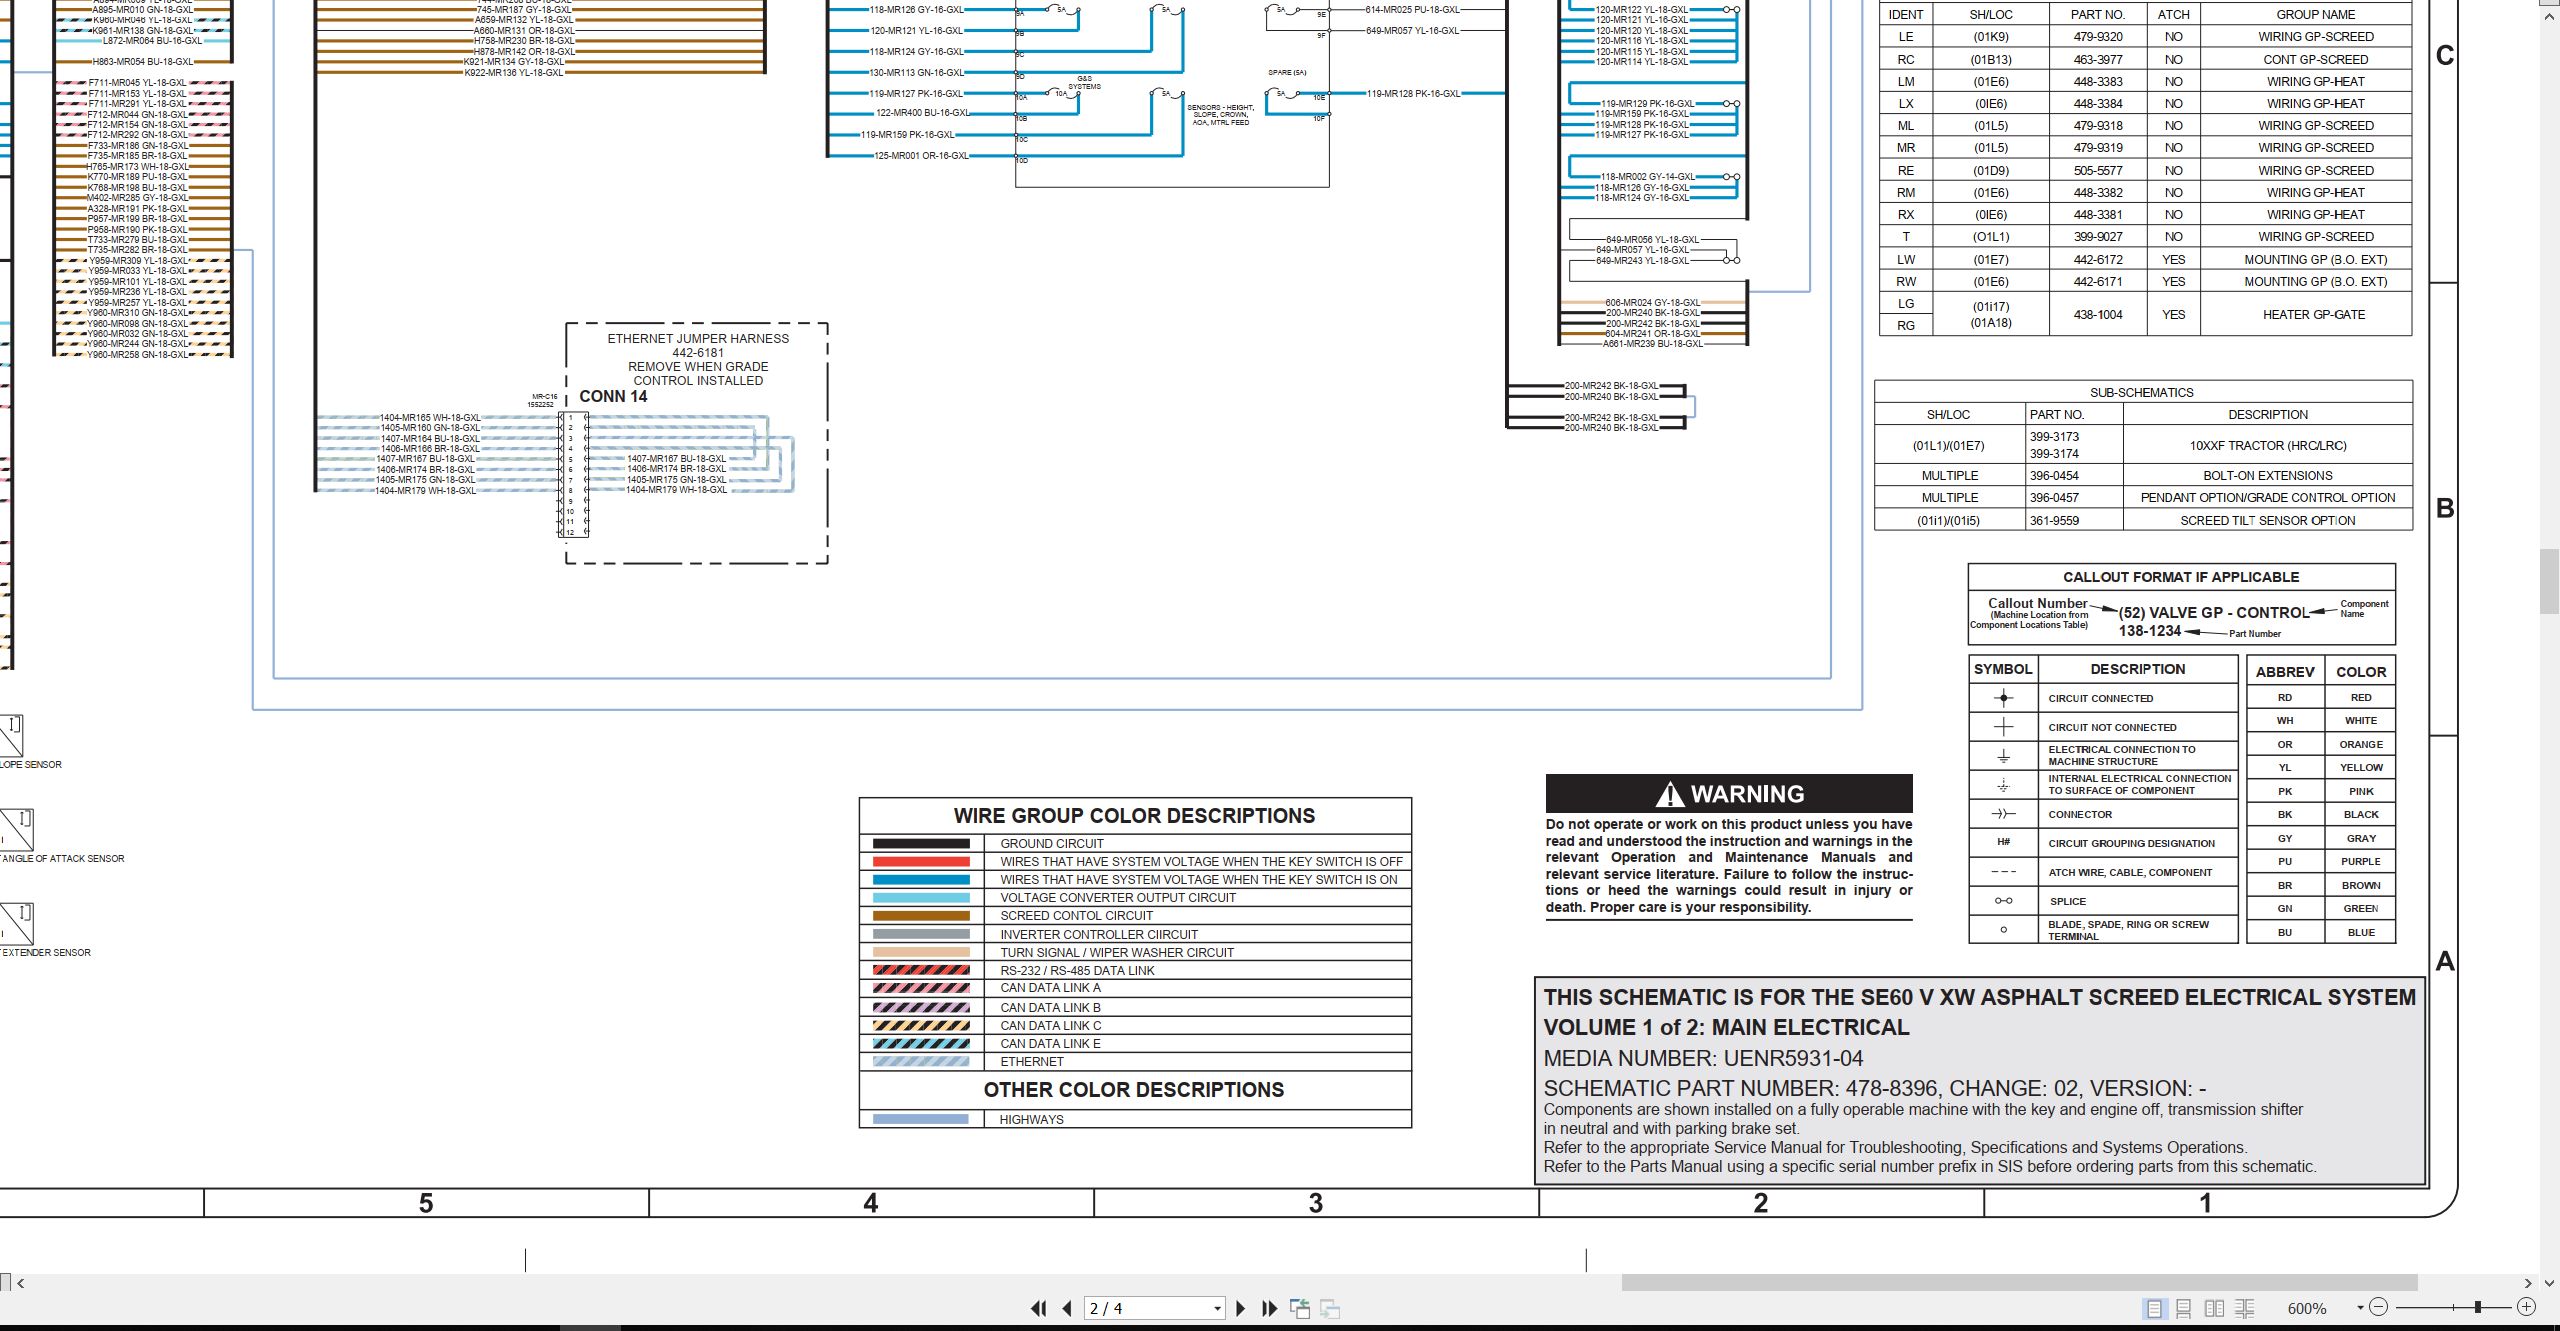Click the red key-switch-off wire swatch
Viewport: 2560px width, 1331px height.
point(921,861)
